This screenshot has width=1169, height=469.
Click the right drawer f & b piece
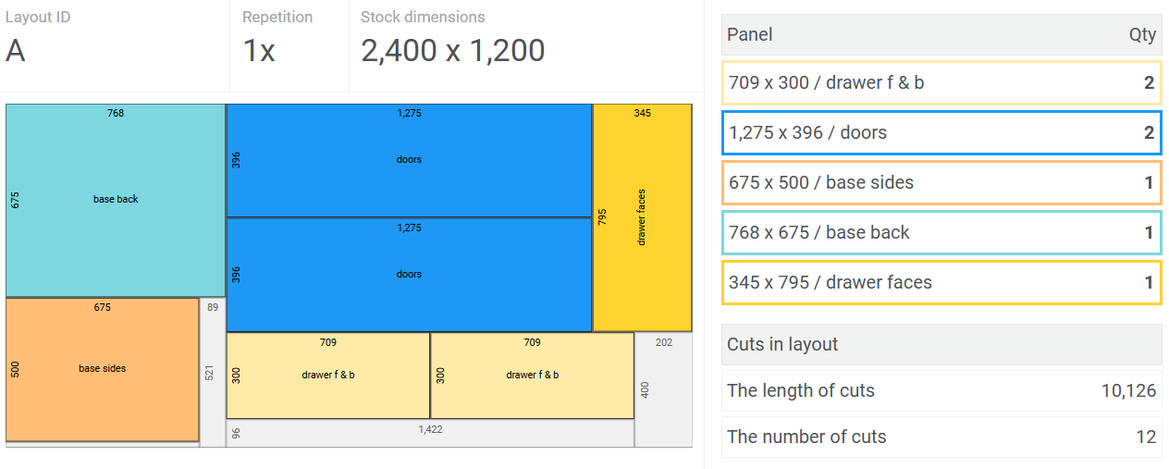532,375
